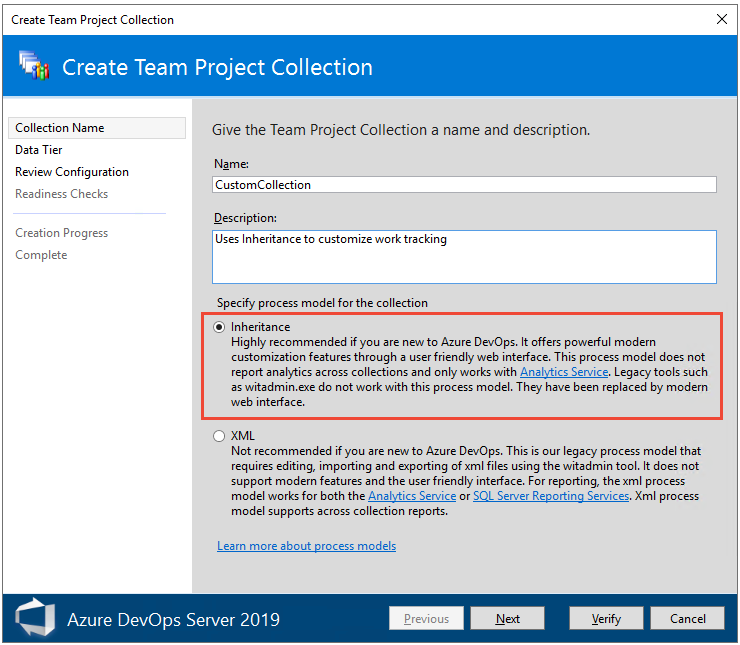Select the Inheritance process model radio button
740x645 pixels.
click(x=219, y=327)
